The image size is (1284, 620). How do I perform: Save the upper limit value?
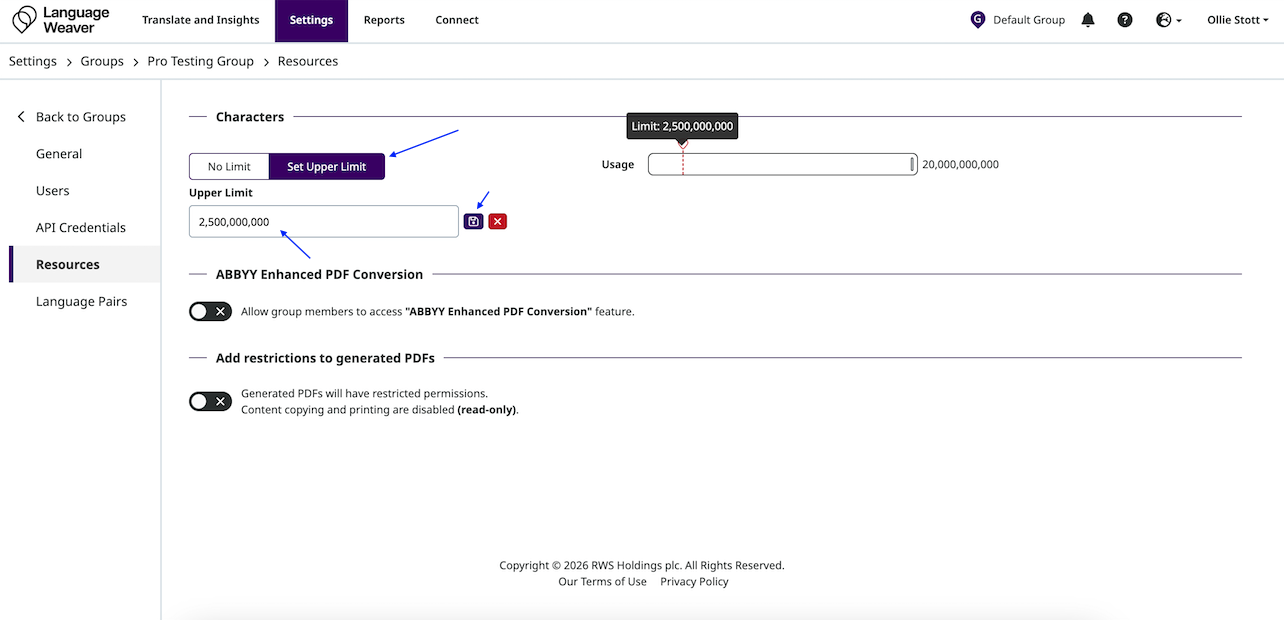tap(474, 221)
